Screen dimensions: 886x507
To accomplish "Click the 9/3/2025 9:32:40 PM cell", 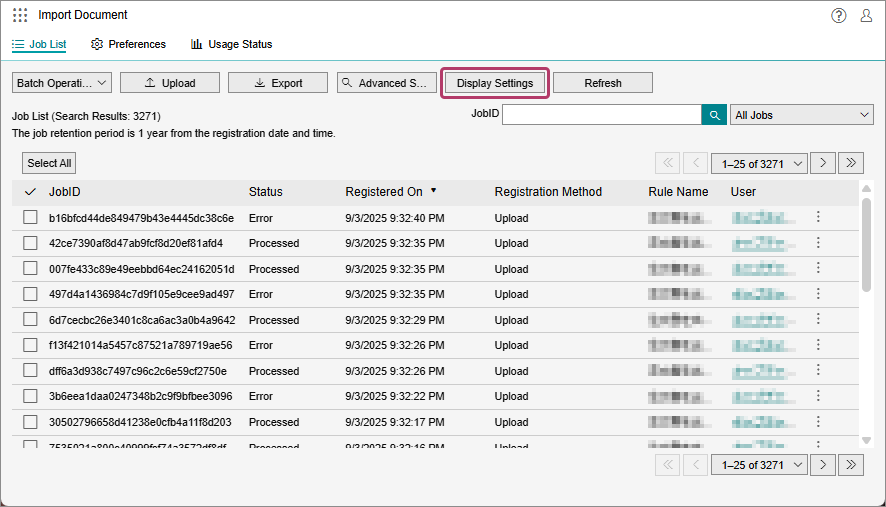I will pos(395,218).
